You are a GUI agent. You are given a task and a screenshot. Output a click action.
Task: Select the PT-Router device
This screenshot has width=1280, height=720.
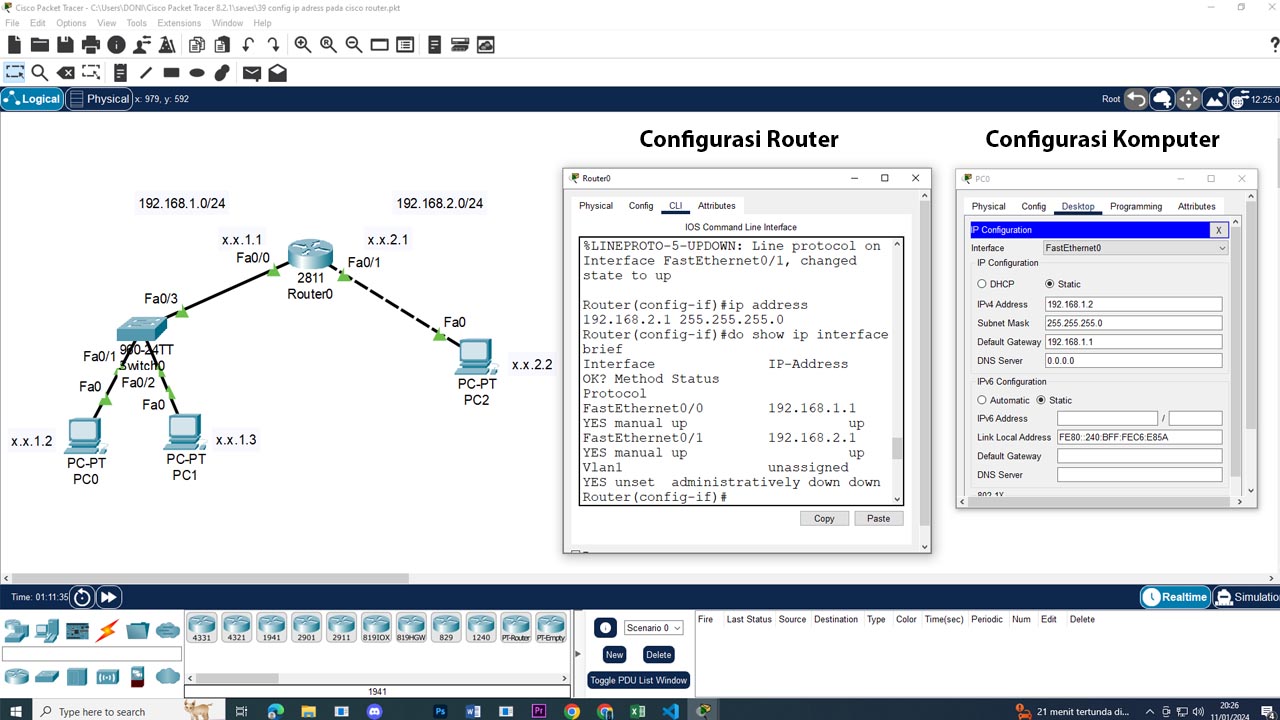pyautogui.click(x=516, y=628)
